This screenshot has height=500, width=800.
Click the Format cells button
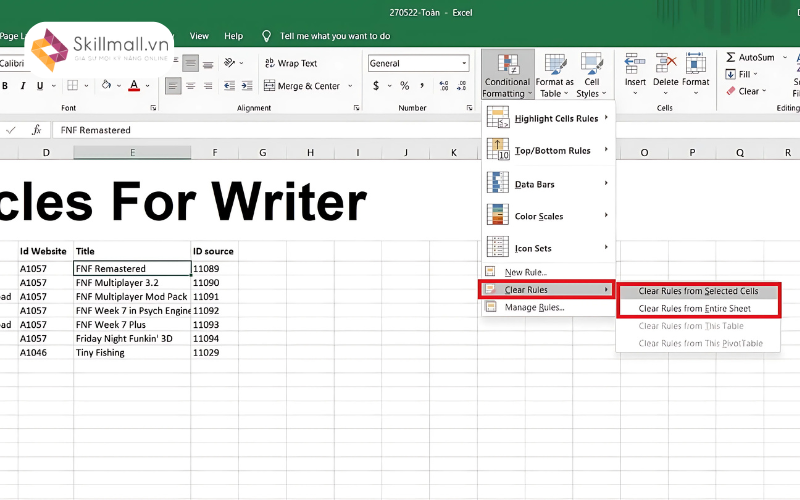(695, 75)
